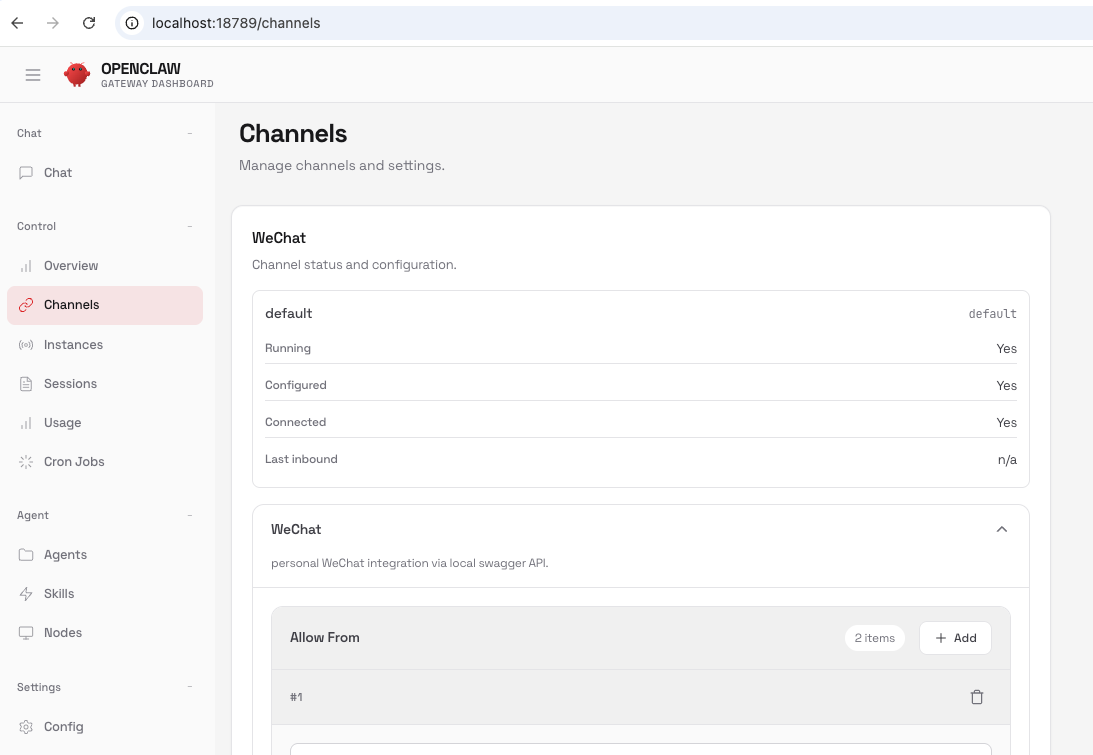Screen dimensions: 1093x755
Task: Collapse the WeChat configuration section chevron
Action: coord(1002,529)
